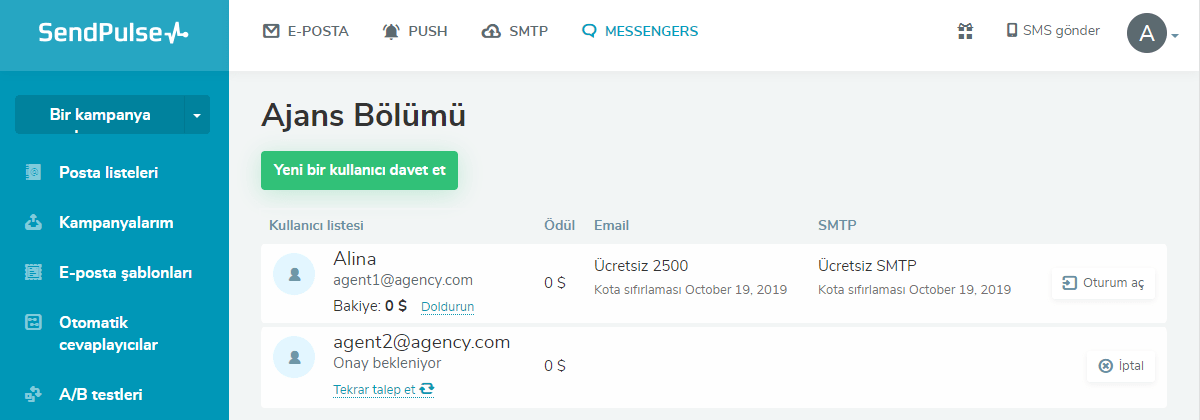1200x420 pixels.
Task: Click the avatar icon for agent2@agency.com
Action: 294,356
